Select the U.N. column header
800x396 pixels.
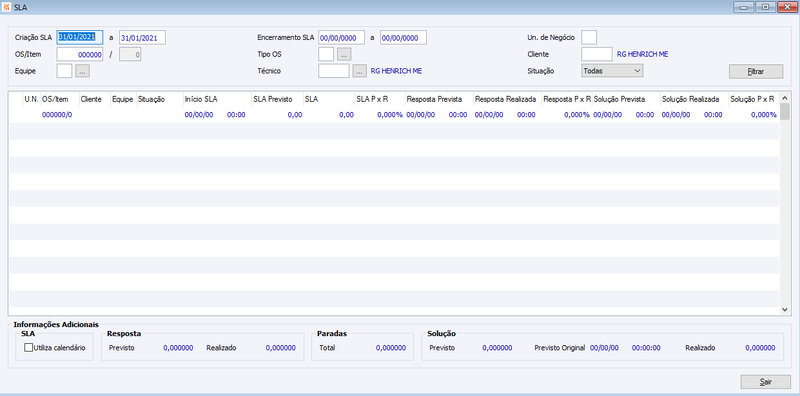pos(31,100)
